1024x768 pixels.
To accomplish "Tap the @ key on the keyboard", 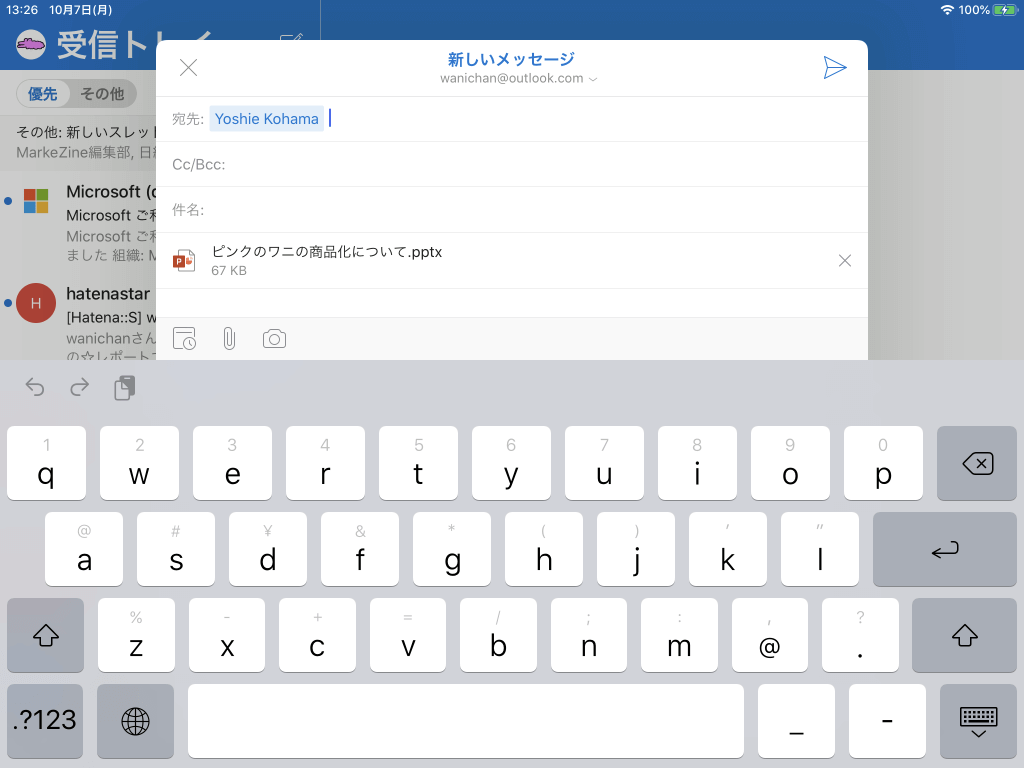I will [770, 635].
